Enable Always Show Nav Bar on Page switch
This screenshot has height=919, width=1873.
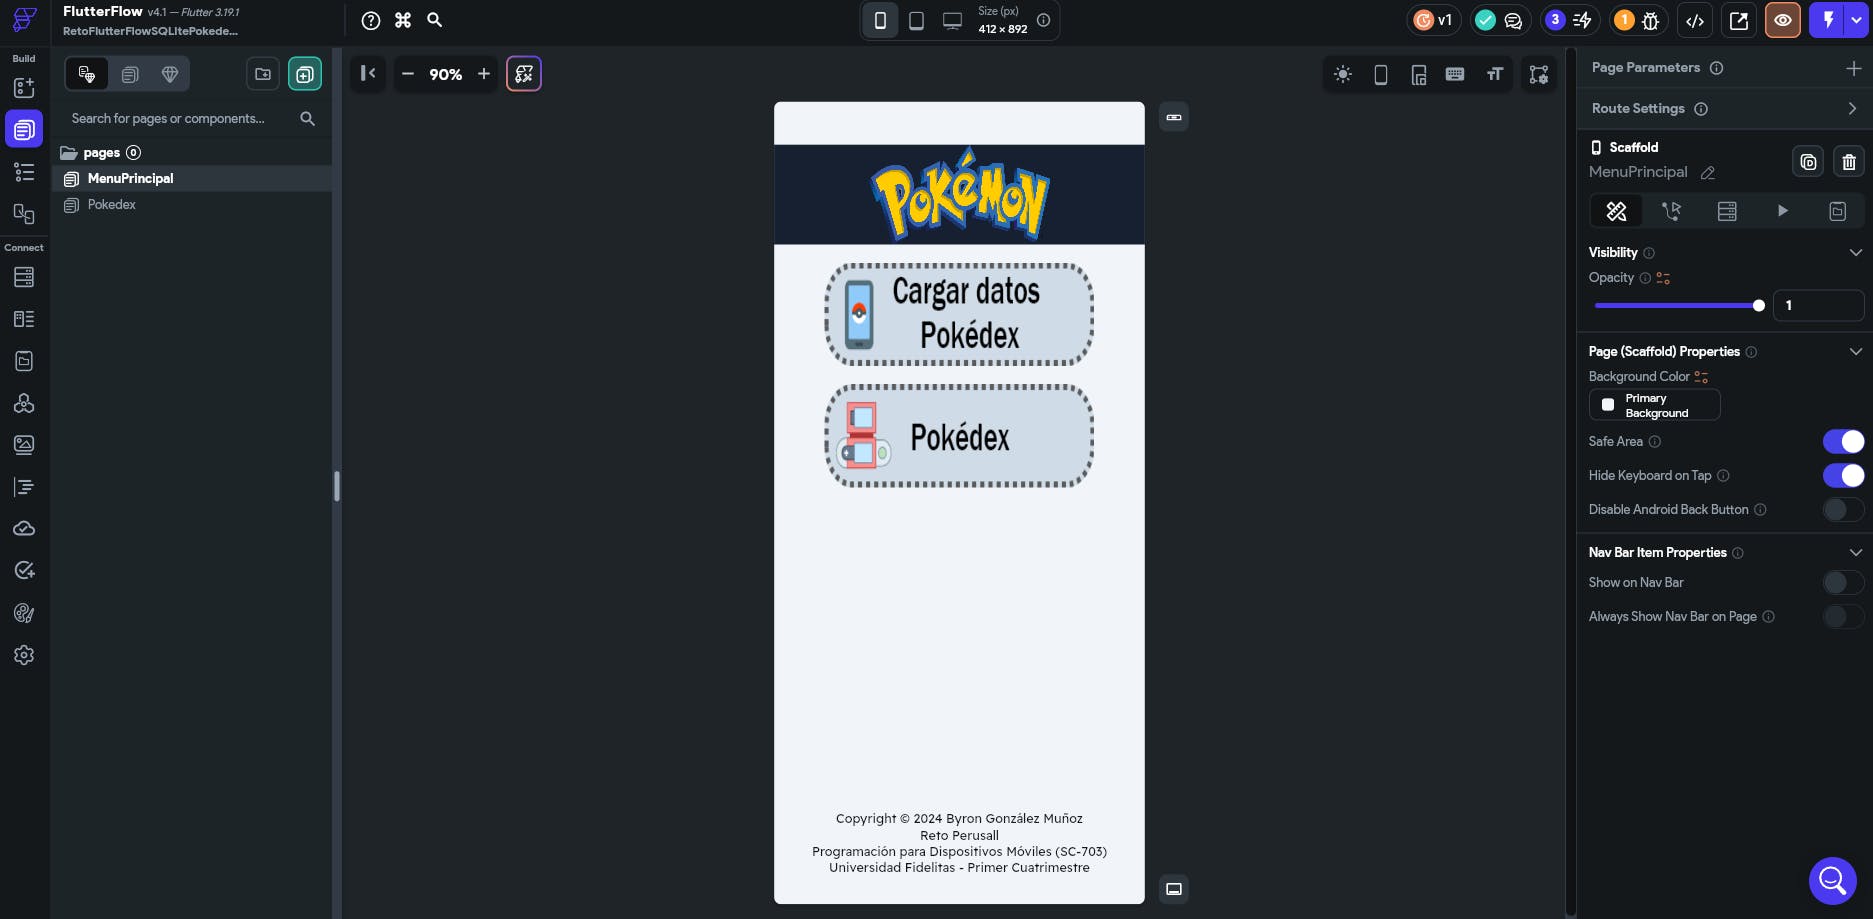tap(1843, 616)
